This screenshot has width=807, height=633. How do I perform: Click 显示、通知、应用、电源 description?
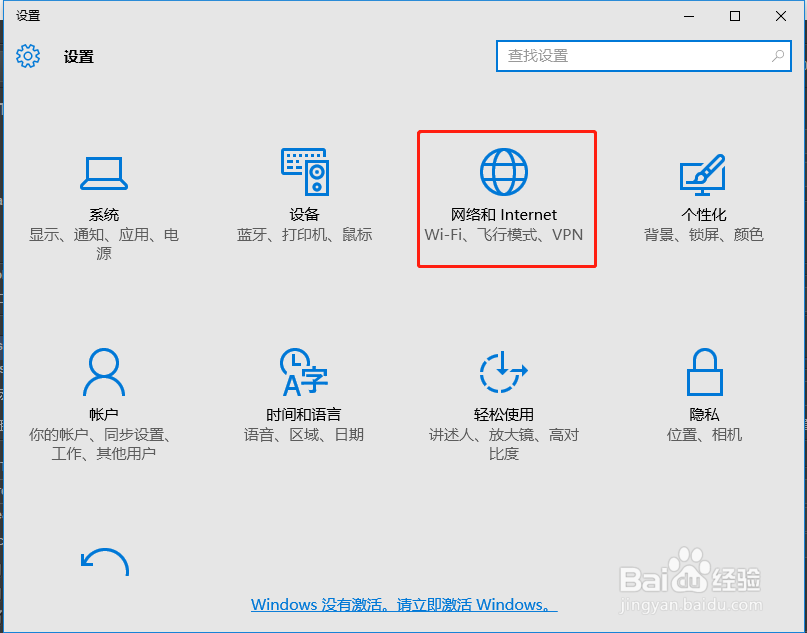[x=104, y=244]
